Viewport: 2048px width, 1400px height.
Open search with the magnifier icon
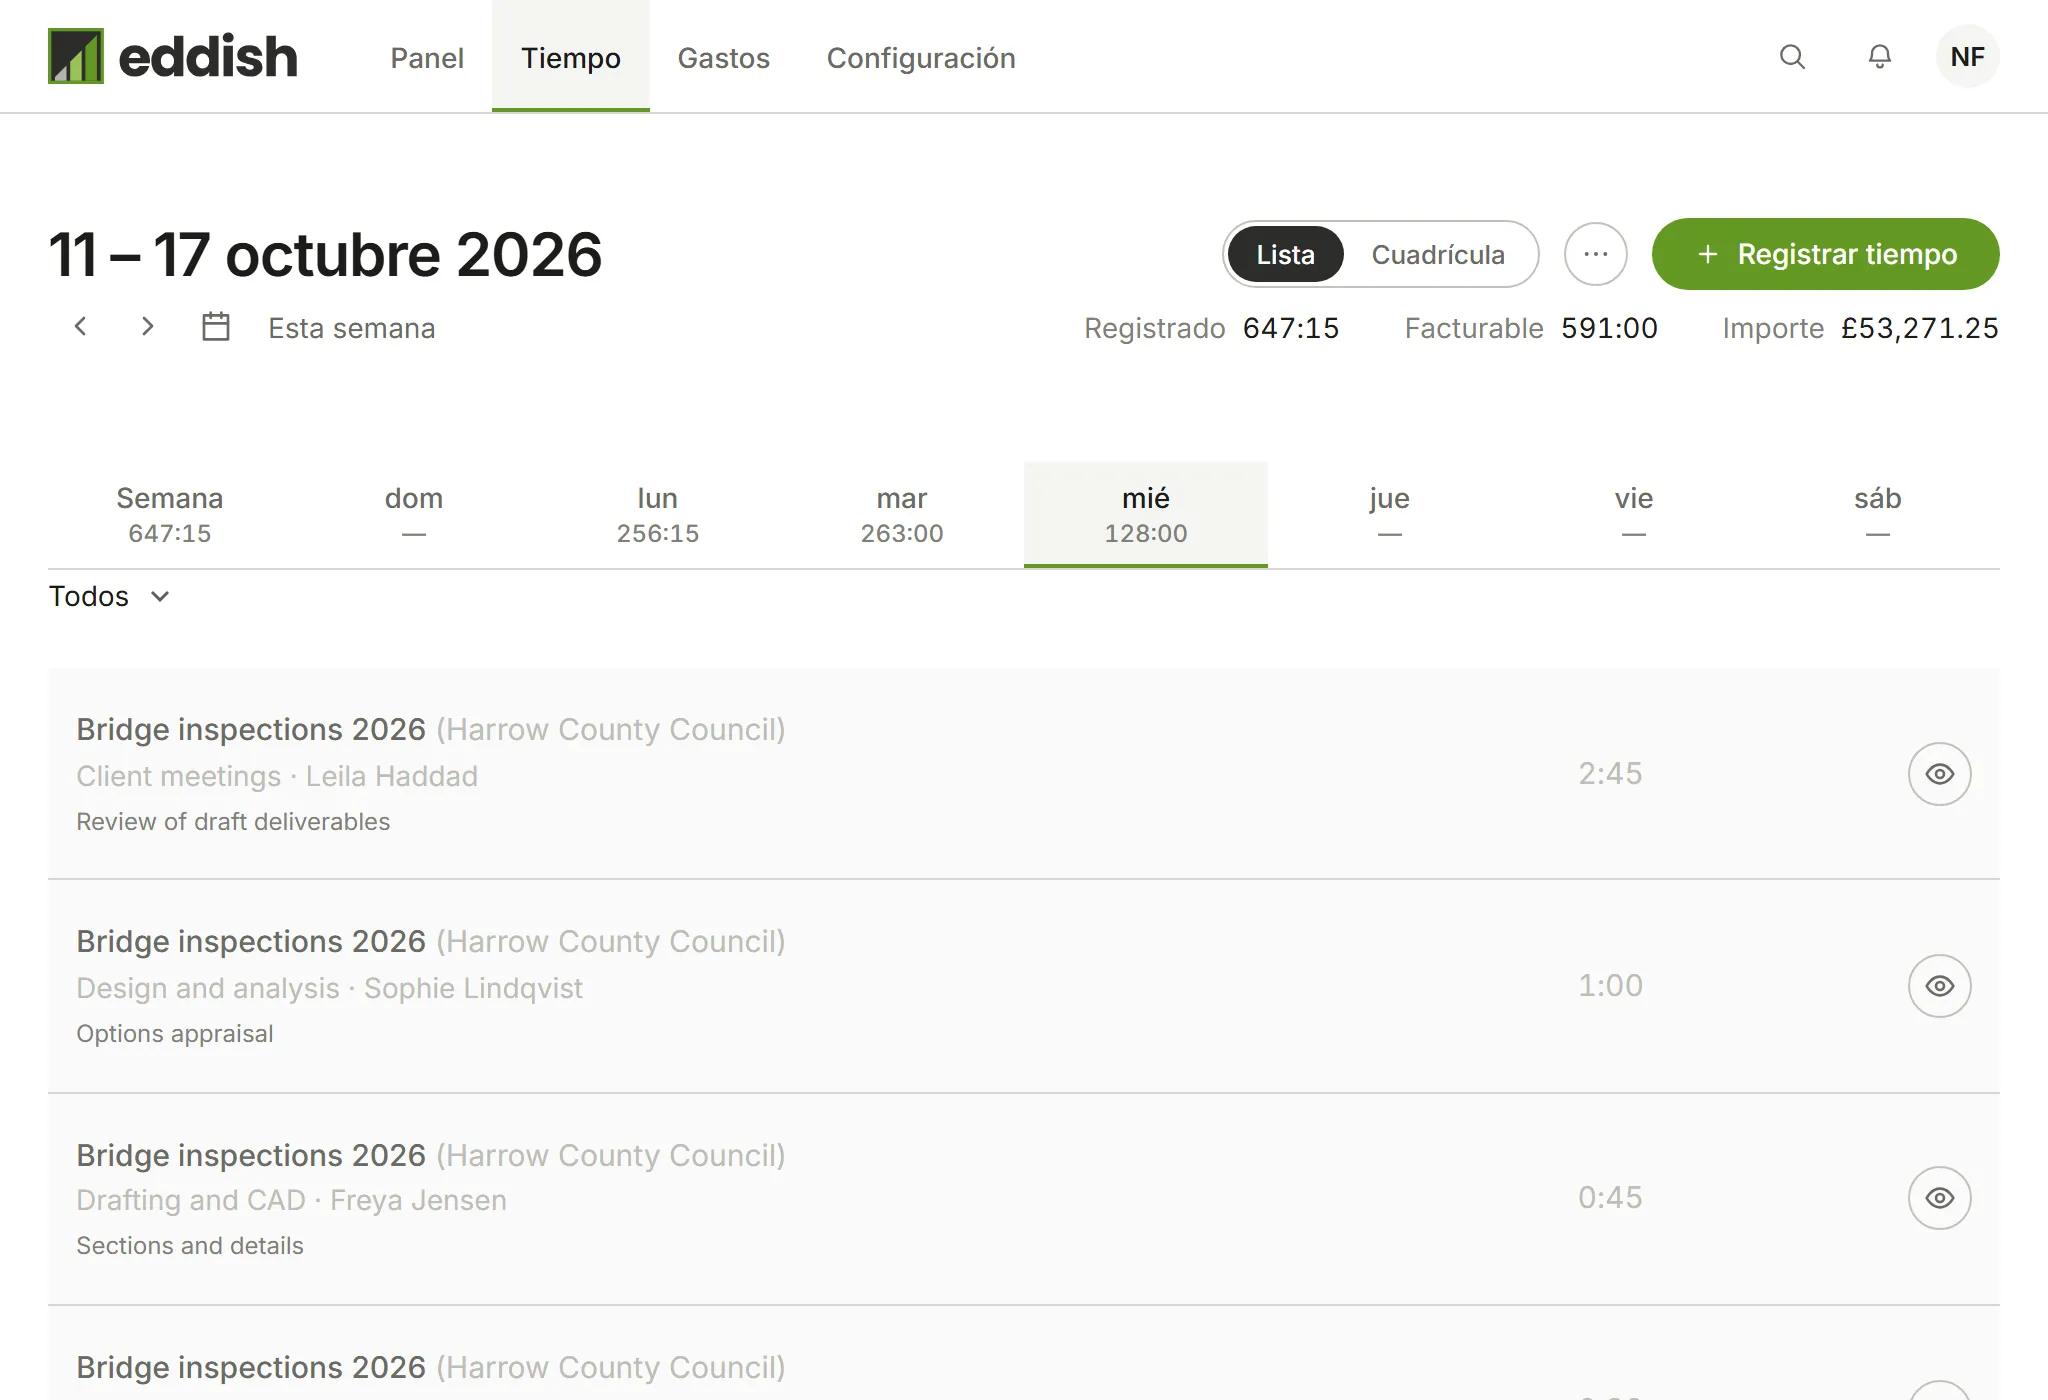point(1792,57)
